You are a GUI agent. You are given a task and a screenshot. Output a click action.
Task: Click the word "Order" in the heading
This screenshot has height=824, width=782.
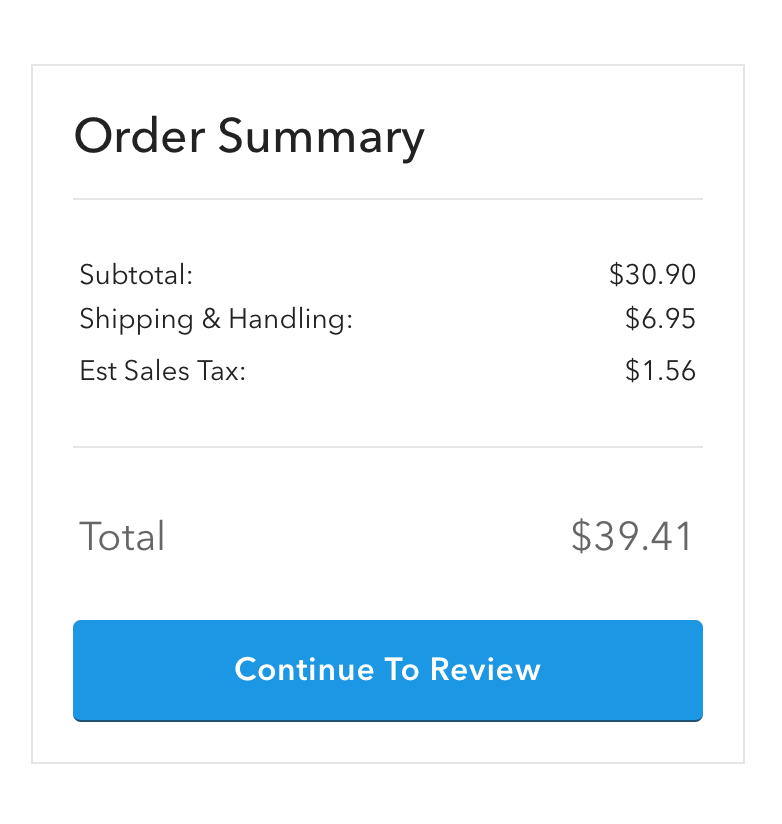pyautogui.click(x=140, y=136)
